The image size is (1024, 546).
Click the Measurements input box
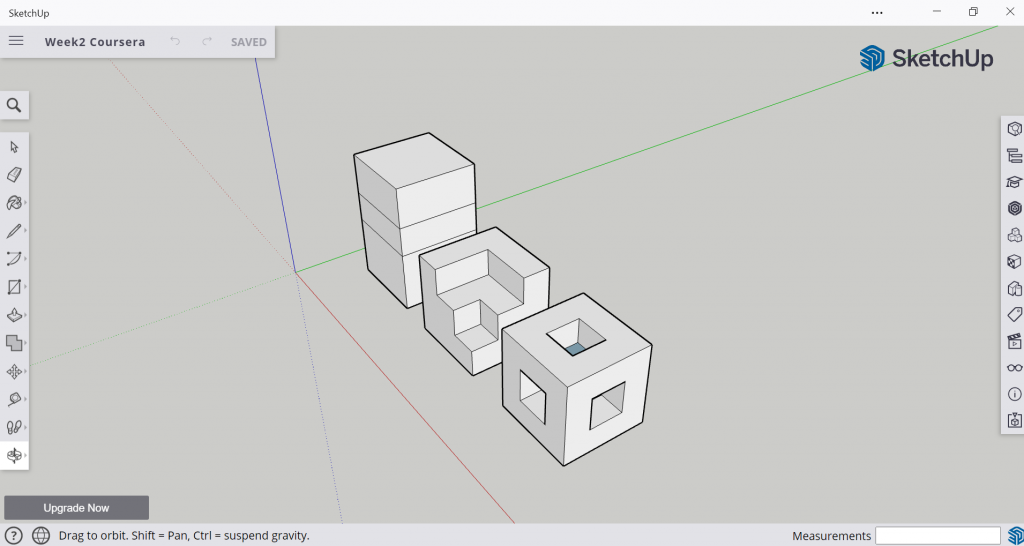(938, 536)
